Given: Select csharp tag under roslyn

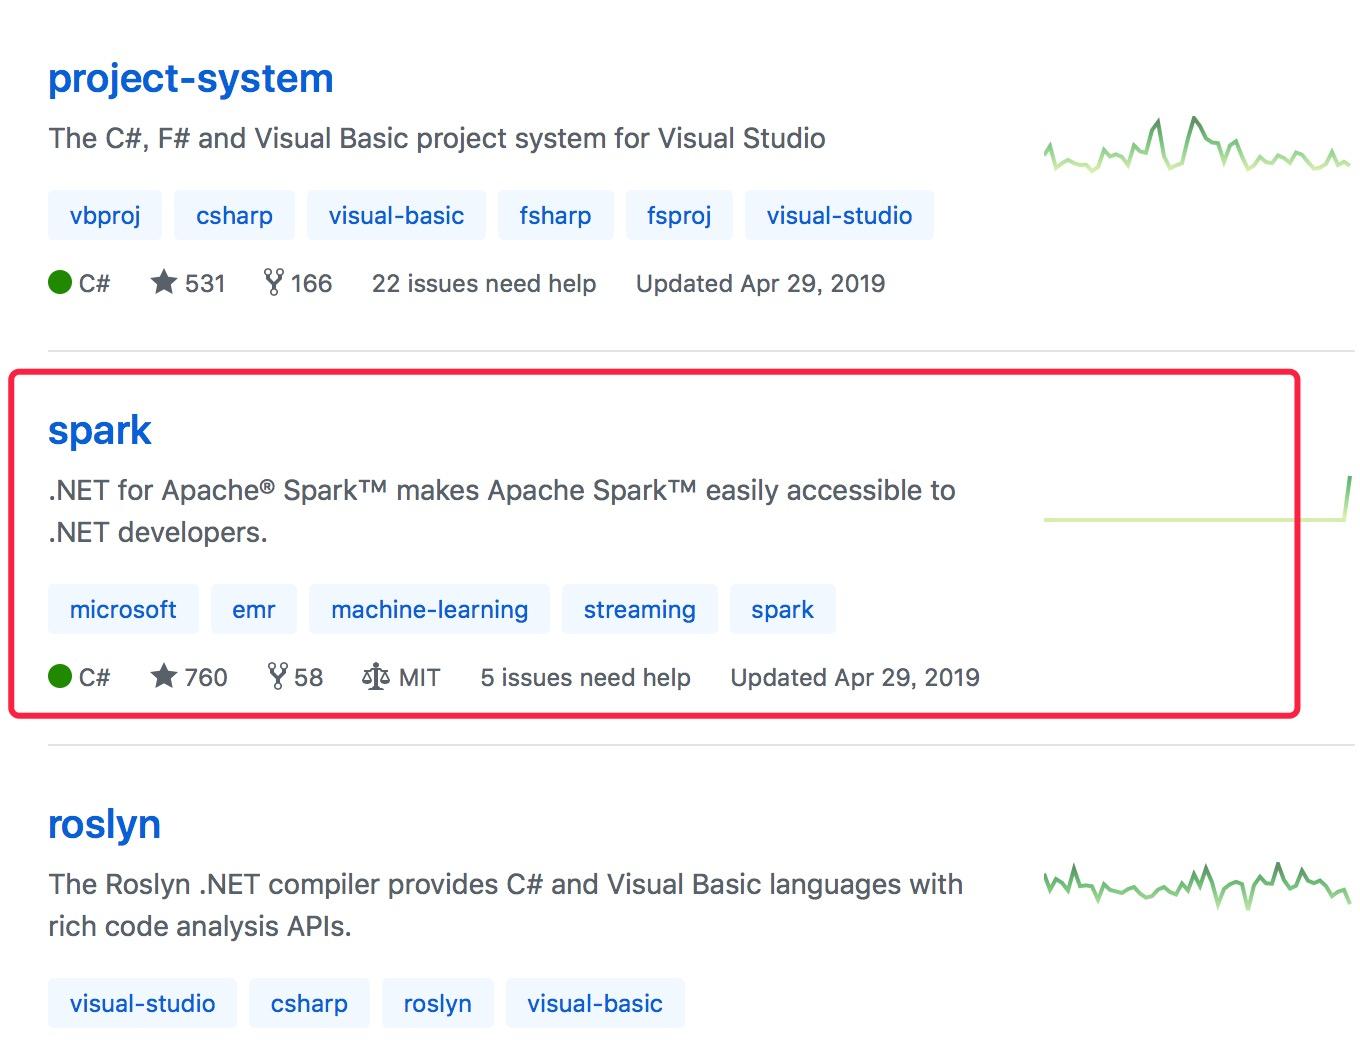Looking at the screenshot, I should [309, 1003].
